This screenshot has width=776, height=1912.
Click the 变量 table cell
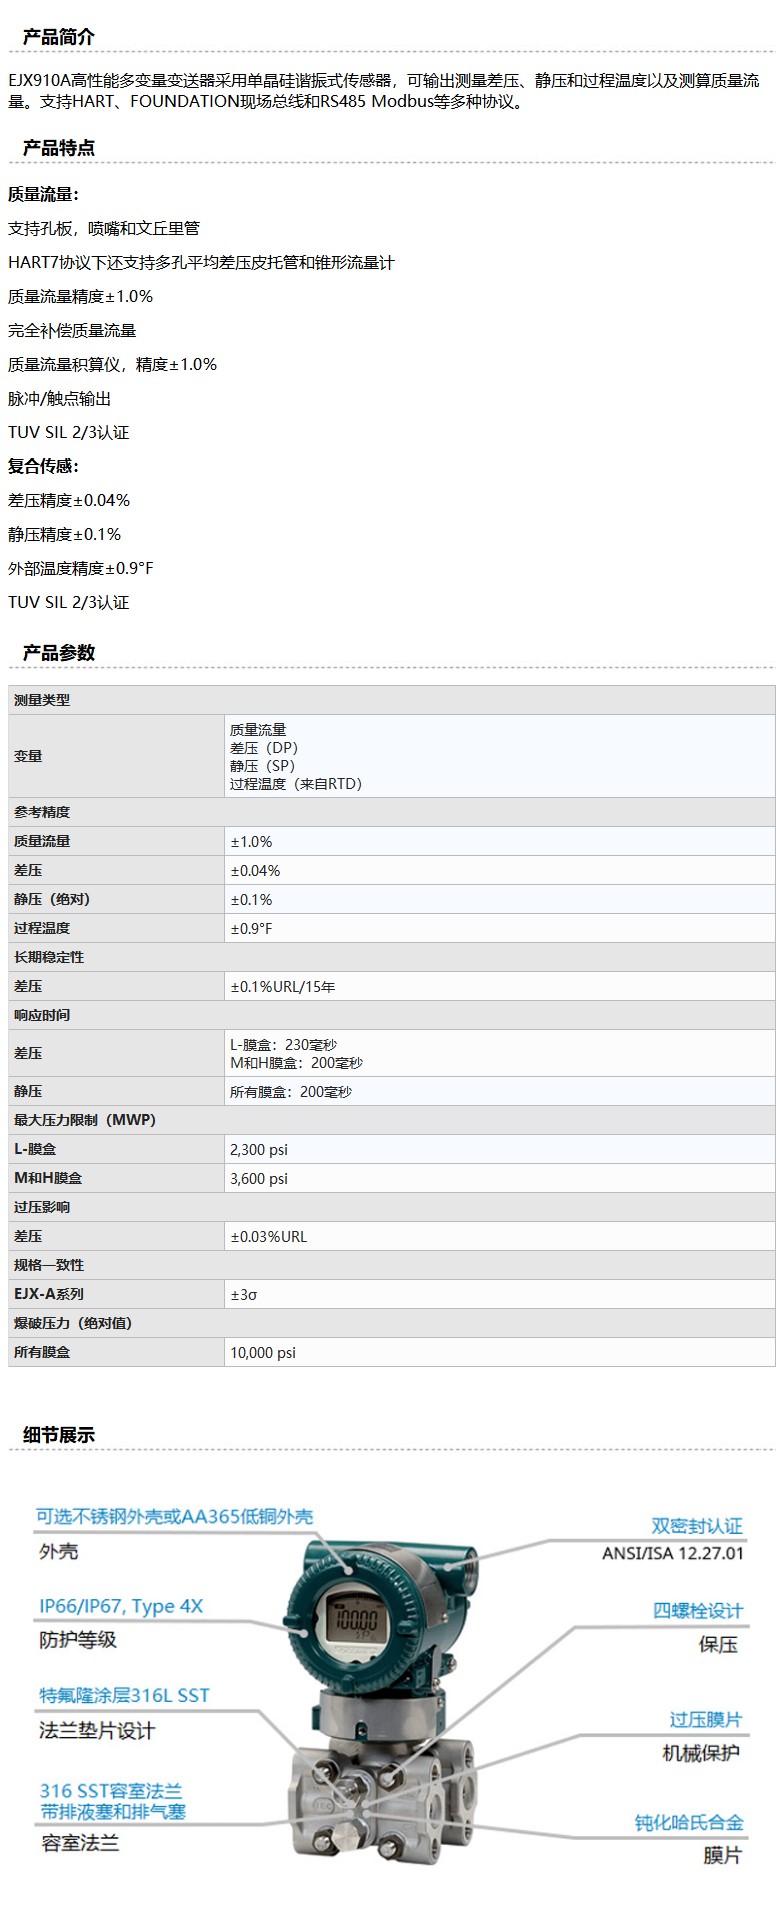point(116,756)
